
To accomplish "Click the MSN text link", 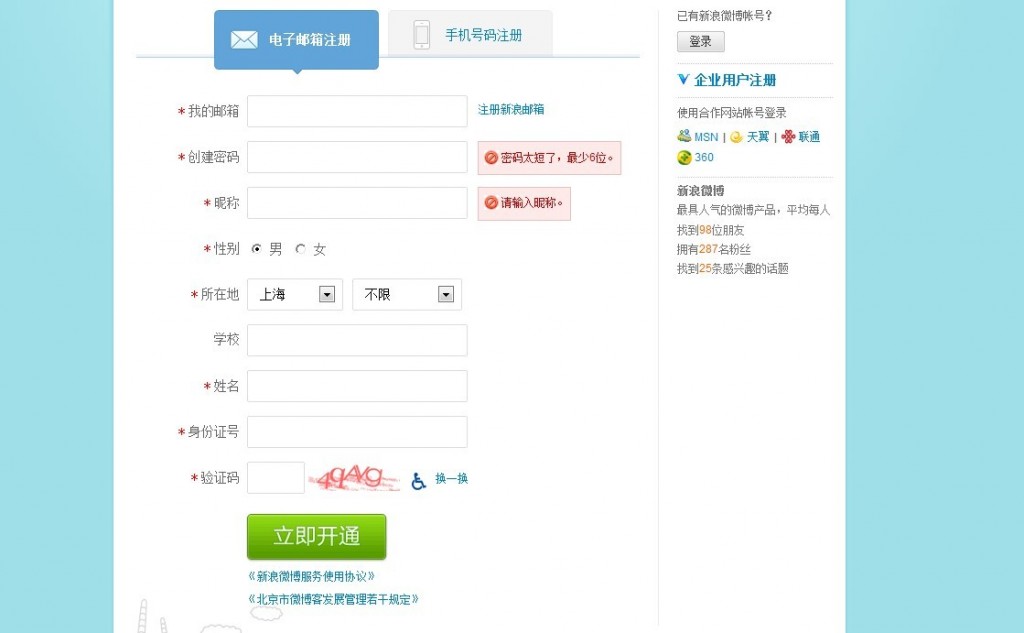I will point(706,137).
